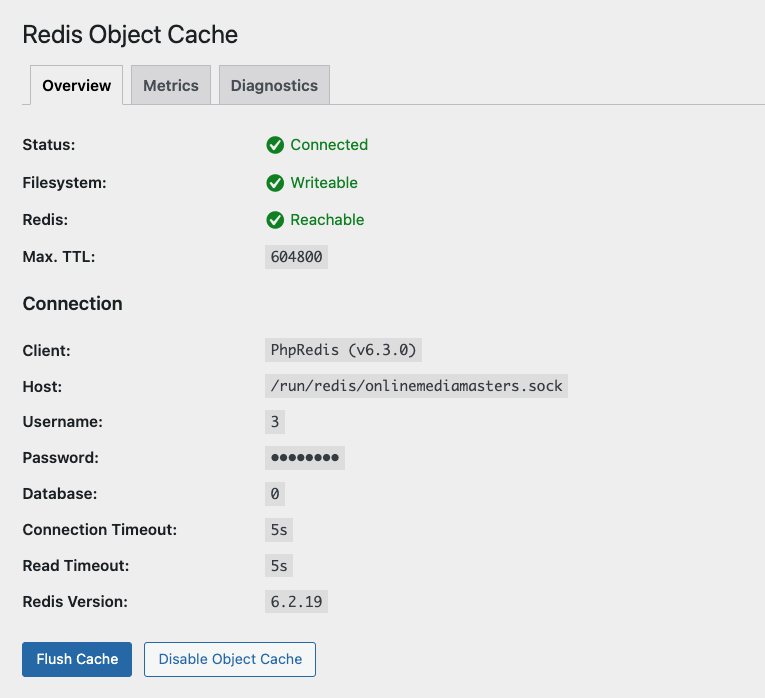Click the Flush Cache button

click(x=77, y=659)
